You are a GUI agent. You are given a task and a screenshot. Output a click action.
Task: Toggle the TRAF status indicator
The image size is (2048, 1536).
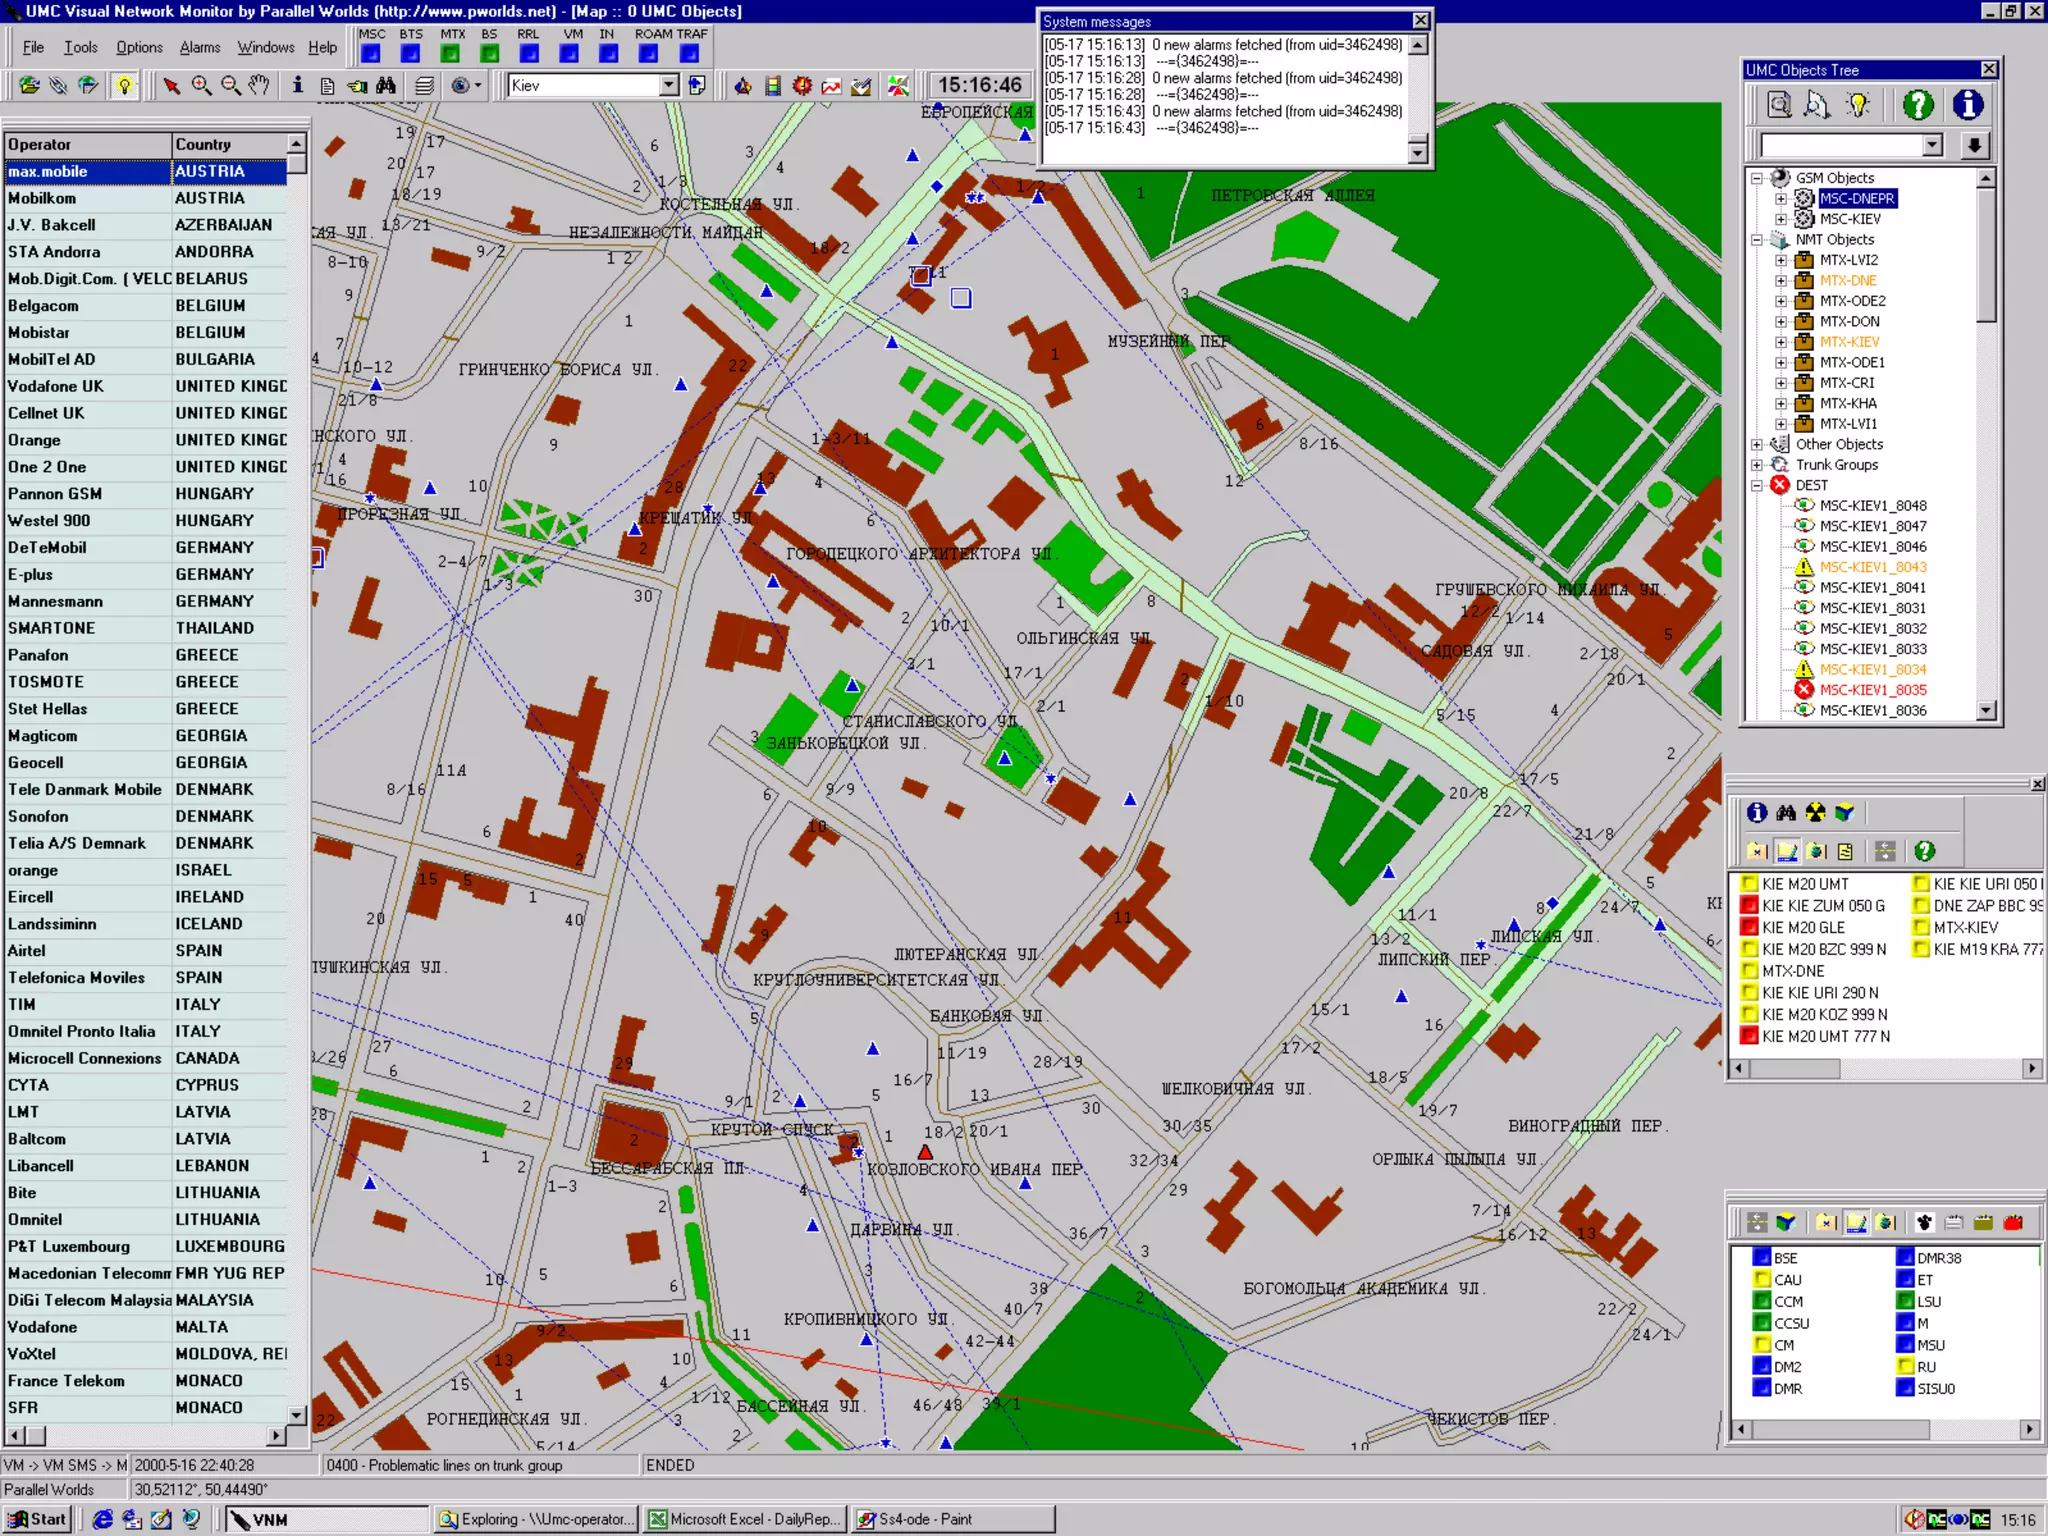(688, 54)
